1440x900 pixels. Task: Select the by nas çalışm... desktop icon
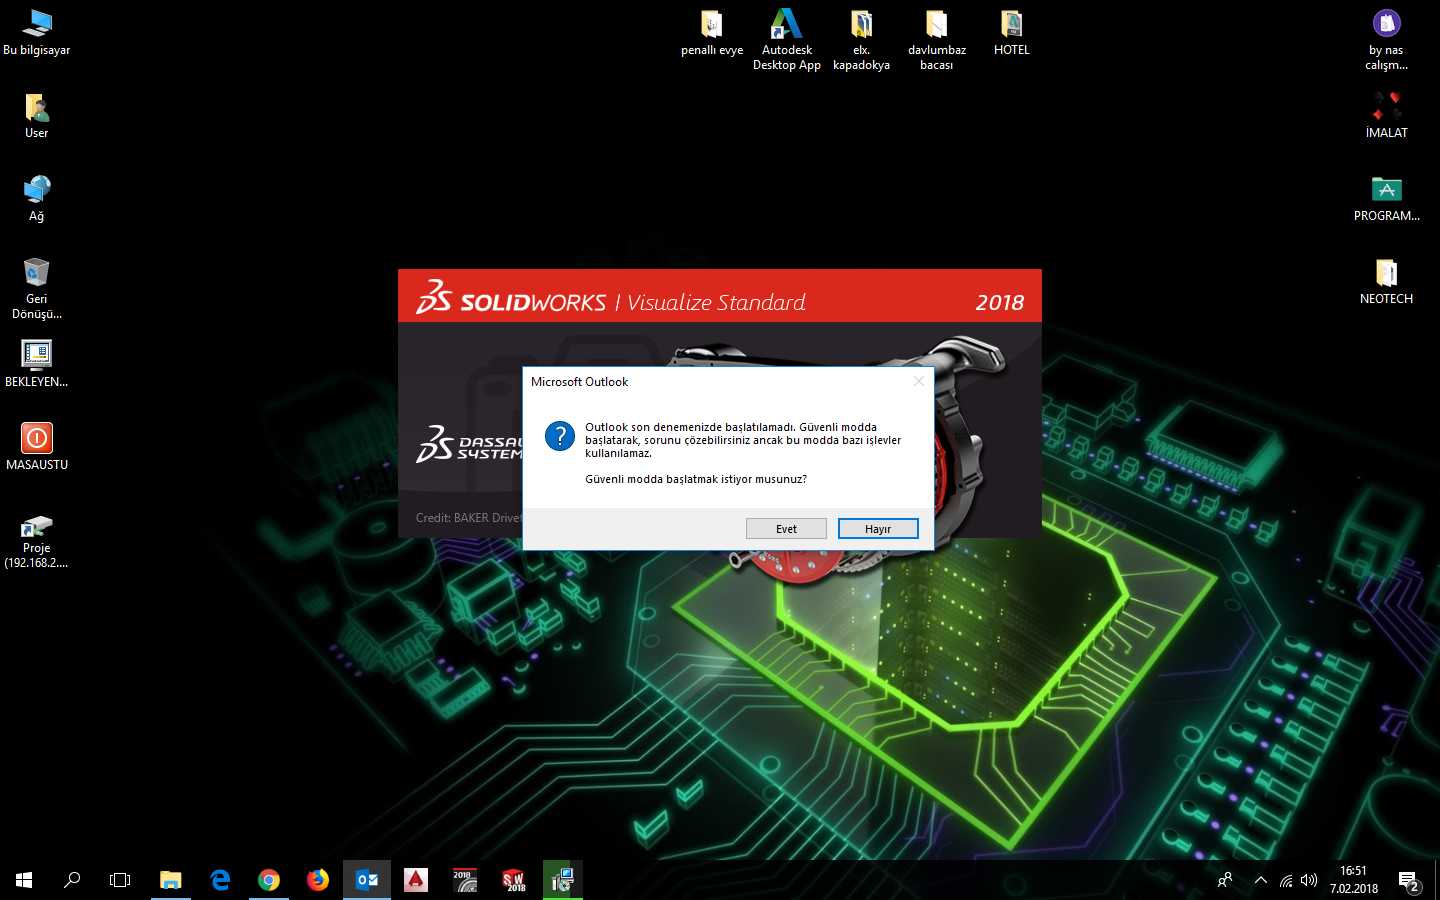pyautogui.click(x=1387, y=39)
